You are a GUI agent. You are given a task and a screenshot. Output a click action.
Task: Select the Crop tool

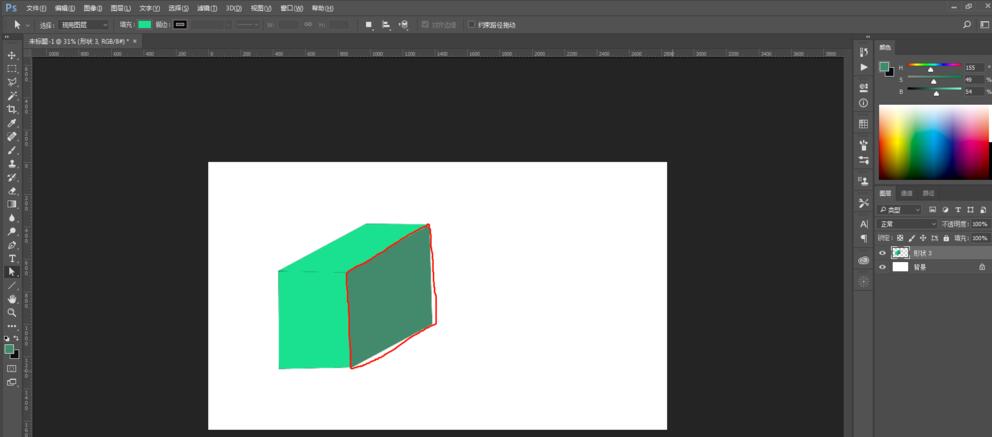[x=12, y=109]
